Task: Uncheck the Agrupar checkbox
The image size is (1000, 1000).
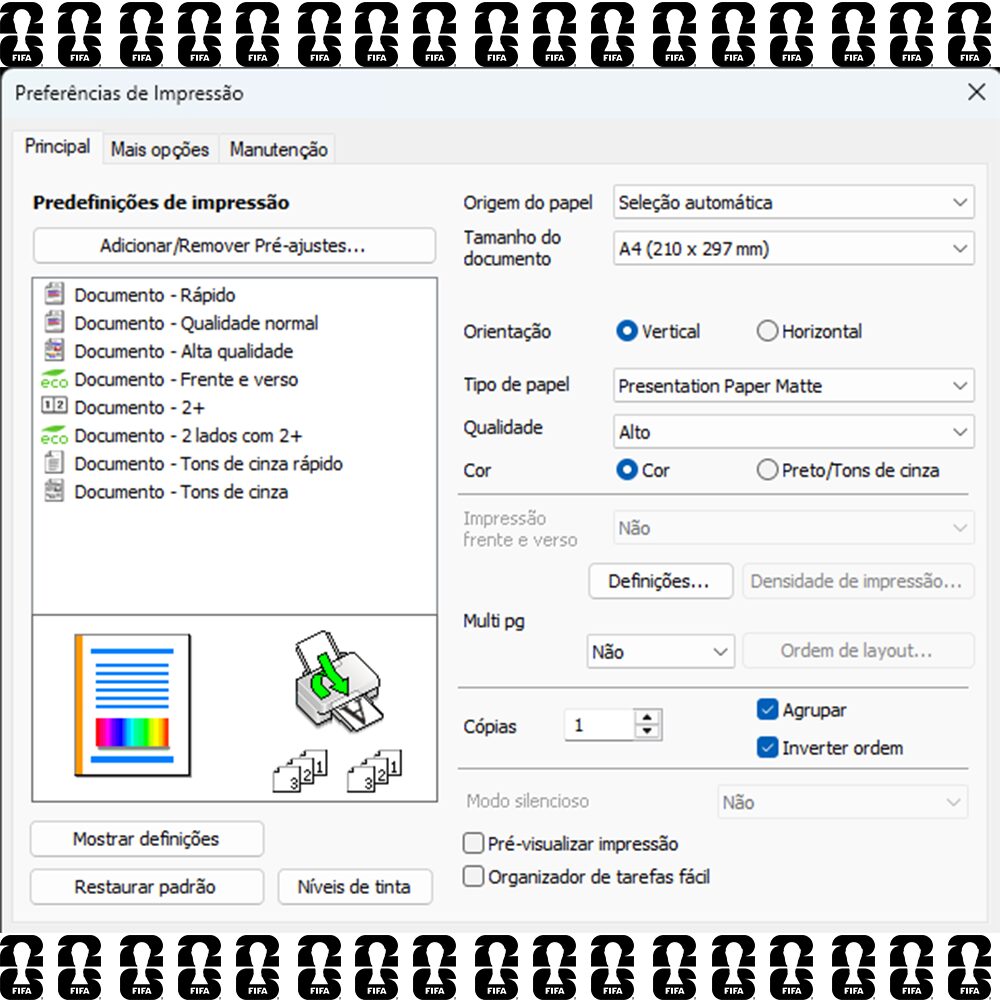Action: pos(767,709)
